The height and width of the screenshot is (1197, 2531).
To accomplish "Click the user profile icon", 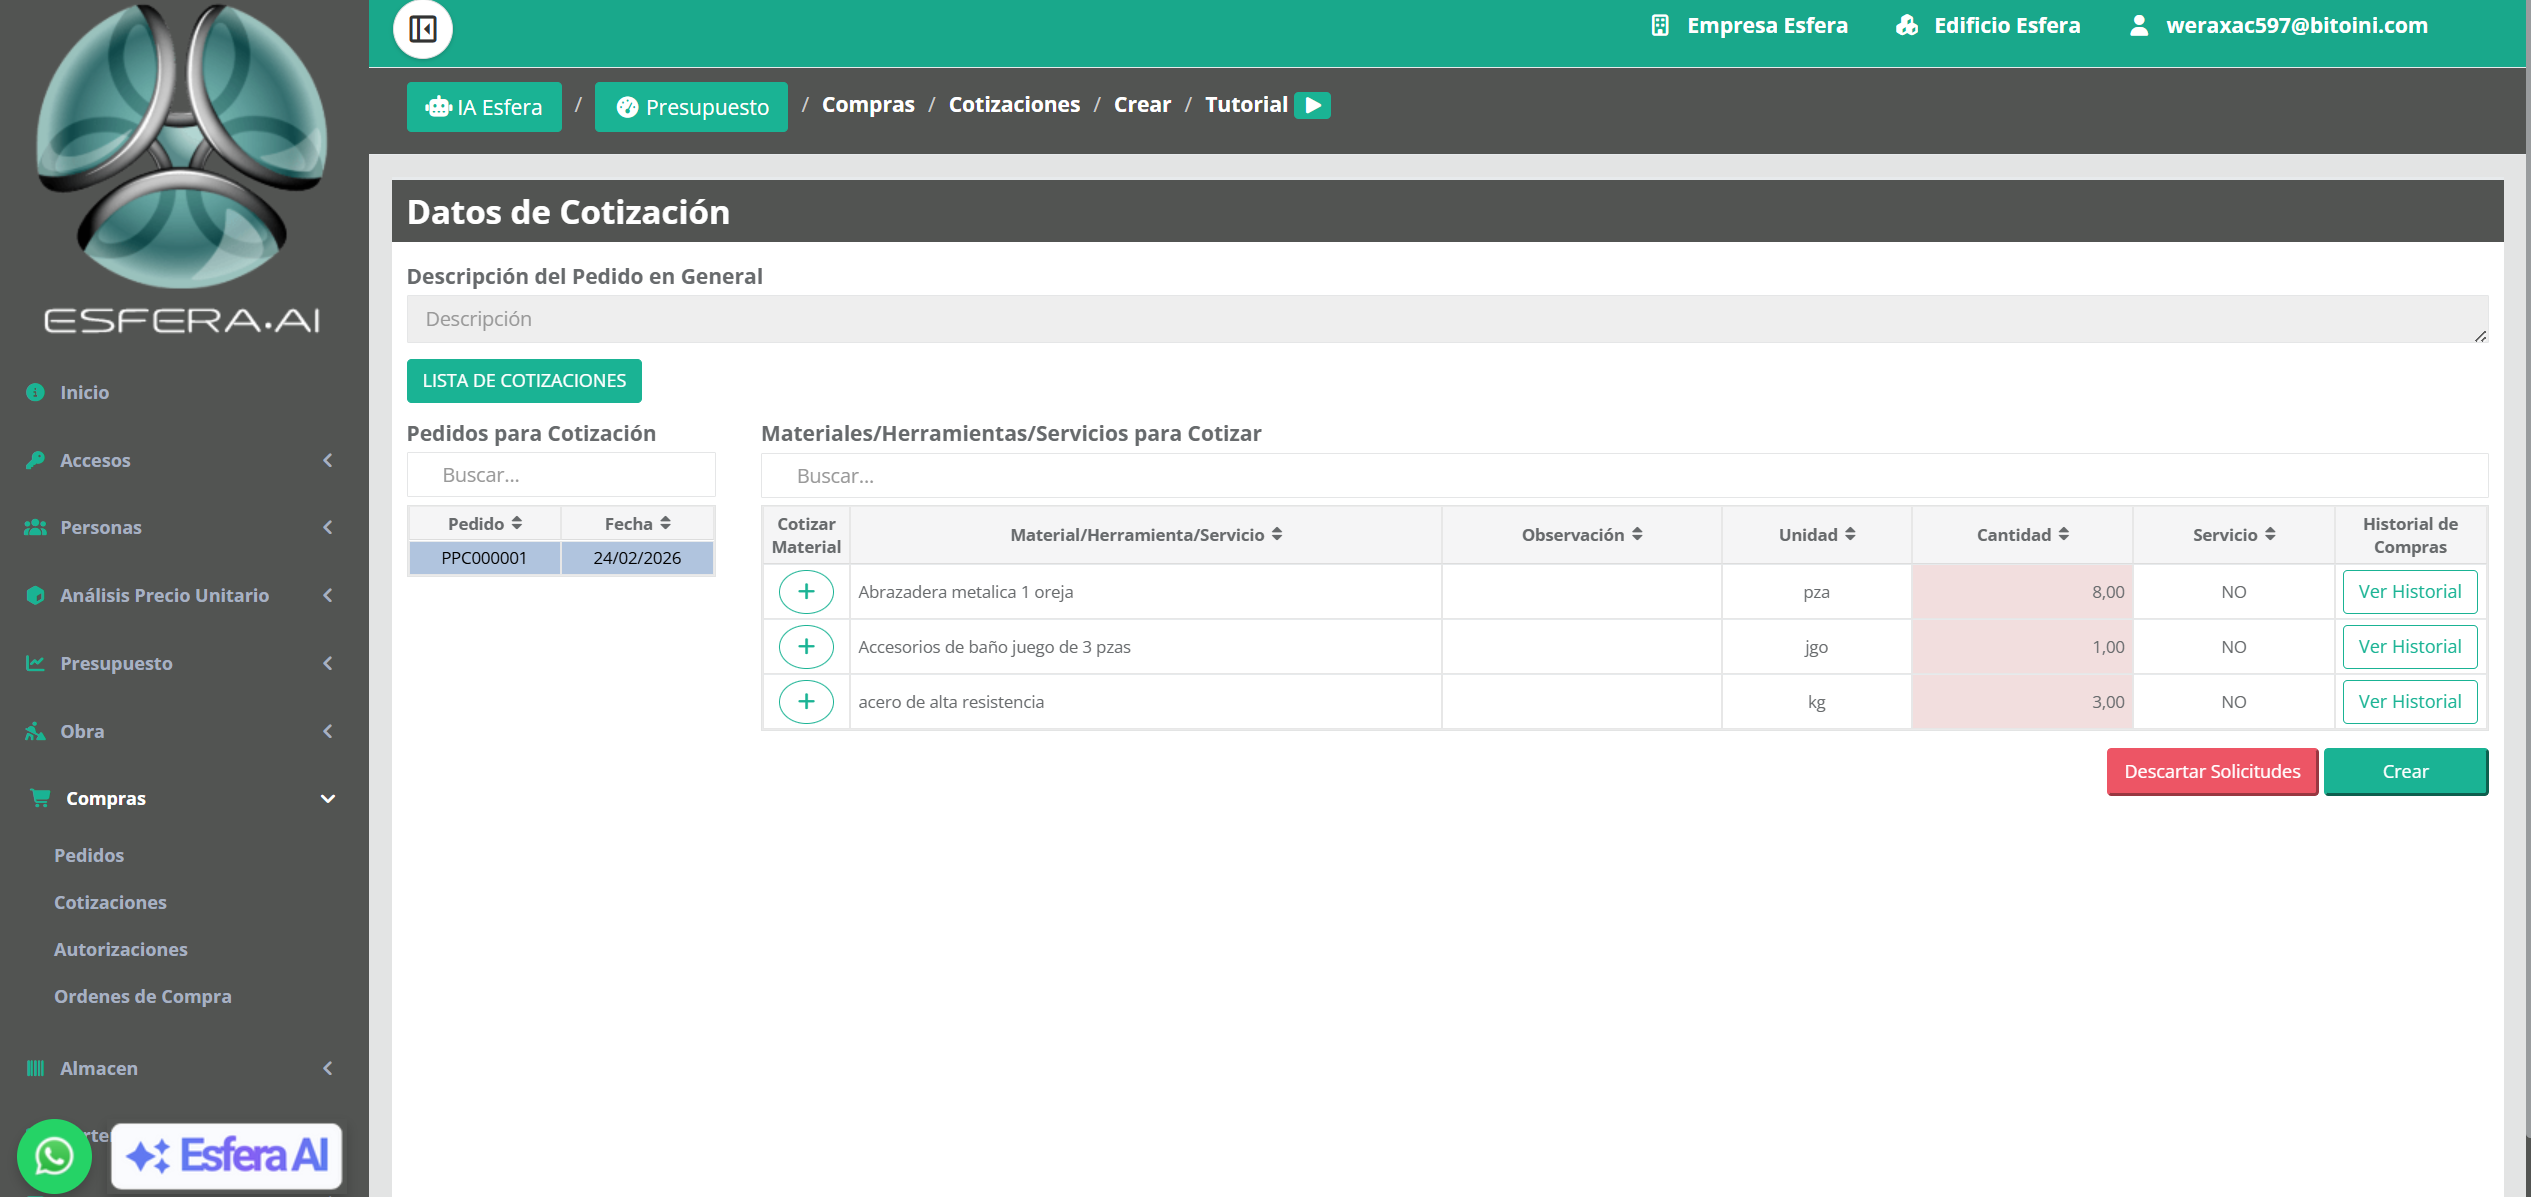I will pos(2139,26).
